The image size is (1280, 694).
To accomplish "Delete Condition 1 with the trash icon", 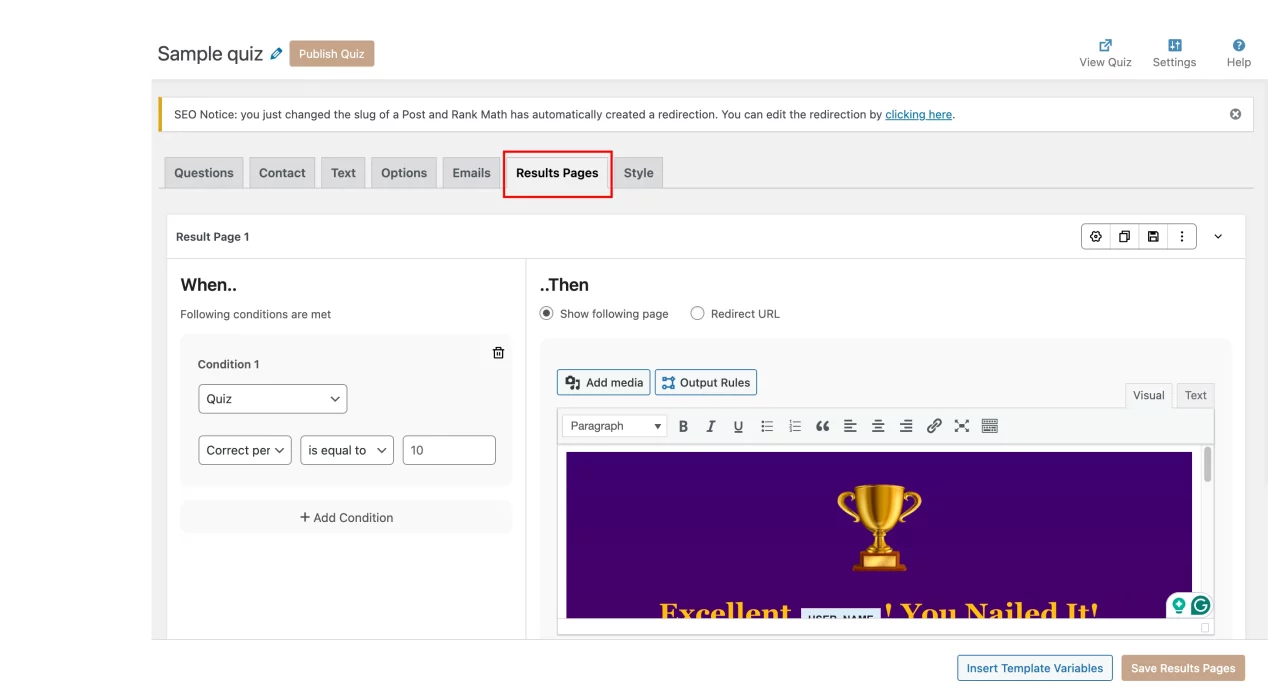I will 498,353.
